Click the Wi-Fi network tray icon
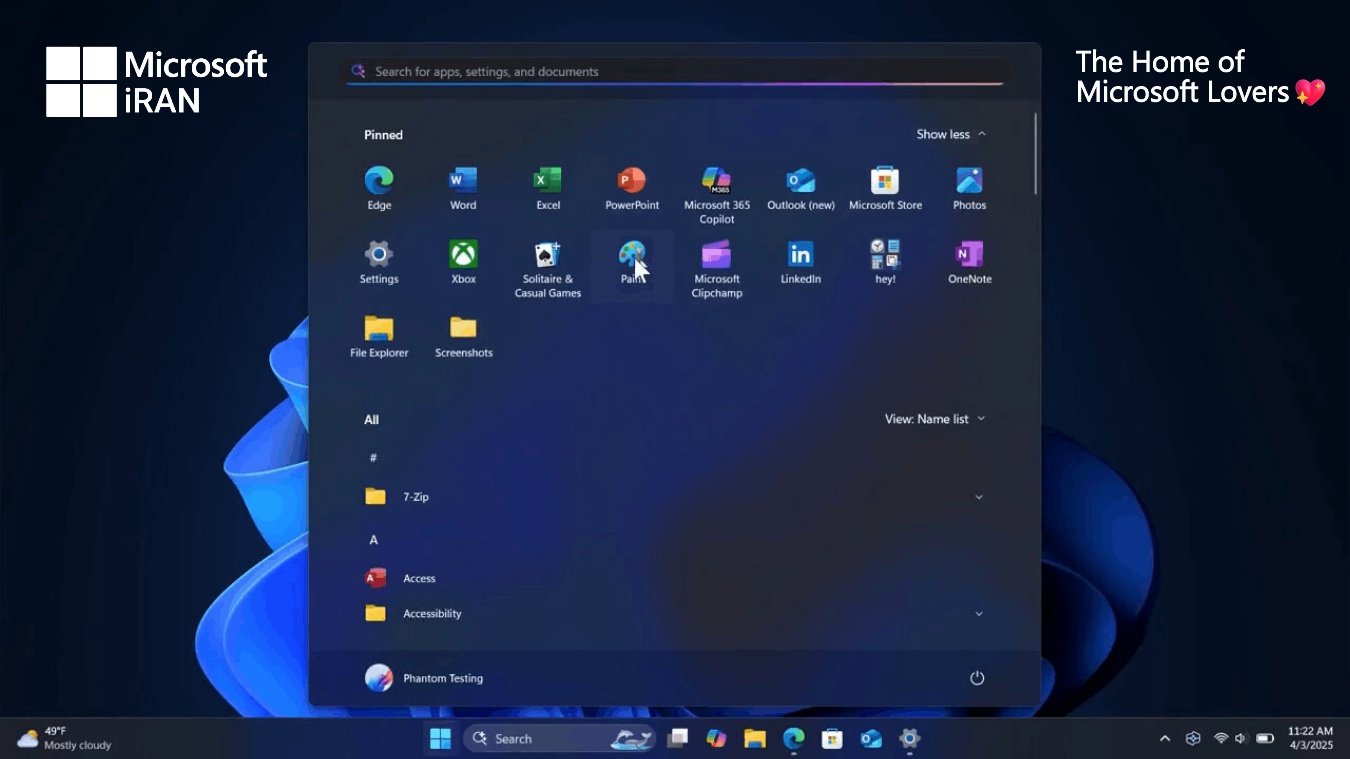 [1221, 739]
